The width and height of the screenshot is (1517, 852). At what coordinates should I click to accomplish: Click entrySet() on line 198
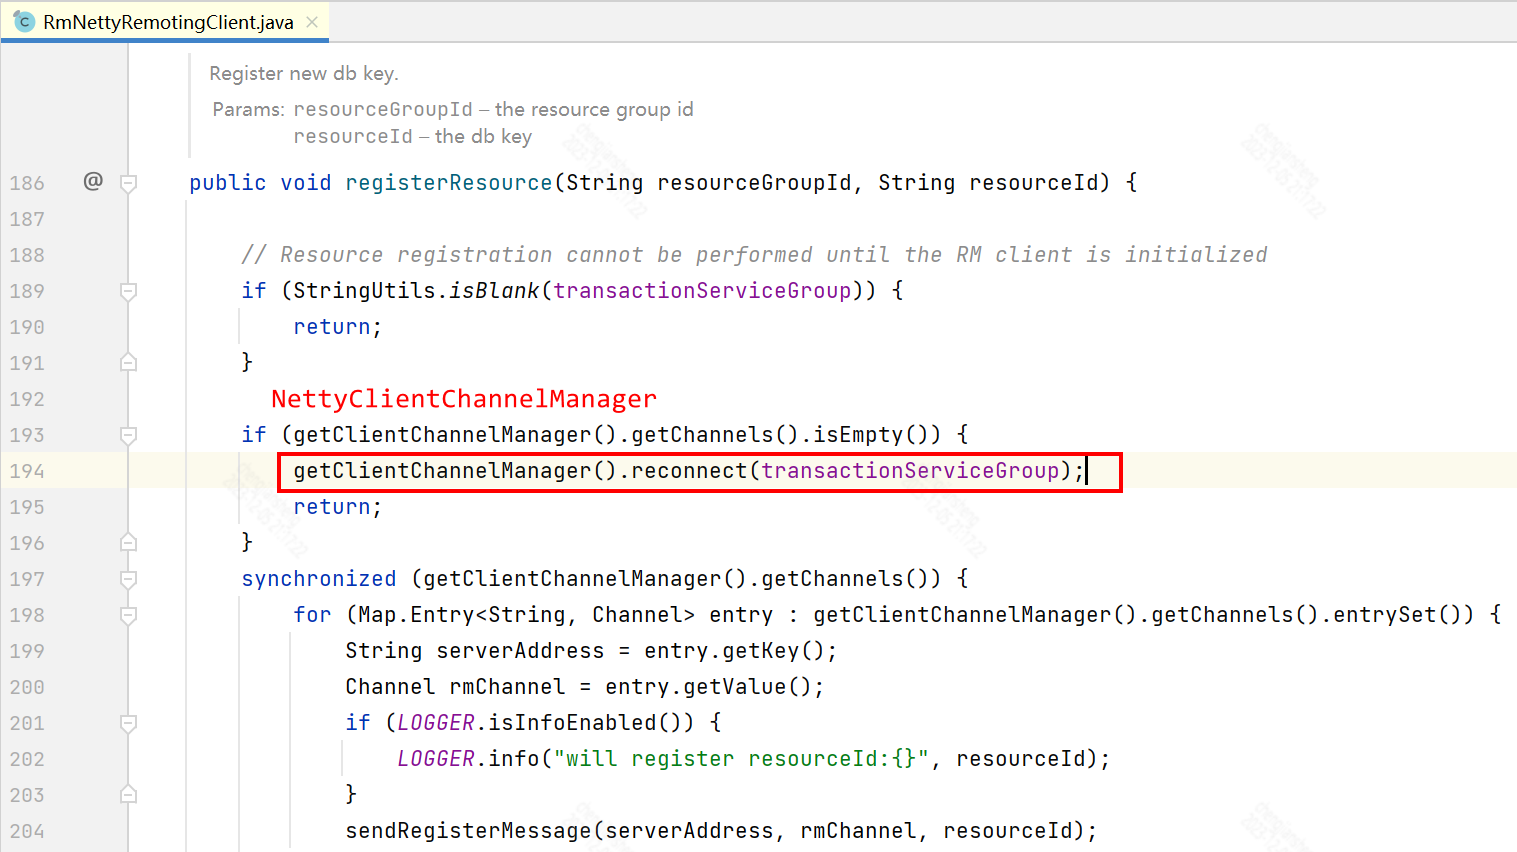click(1404, 615)
